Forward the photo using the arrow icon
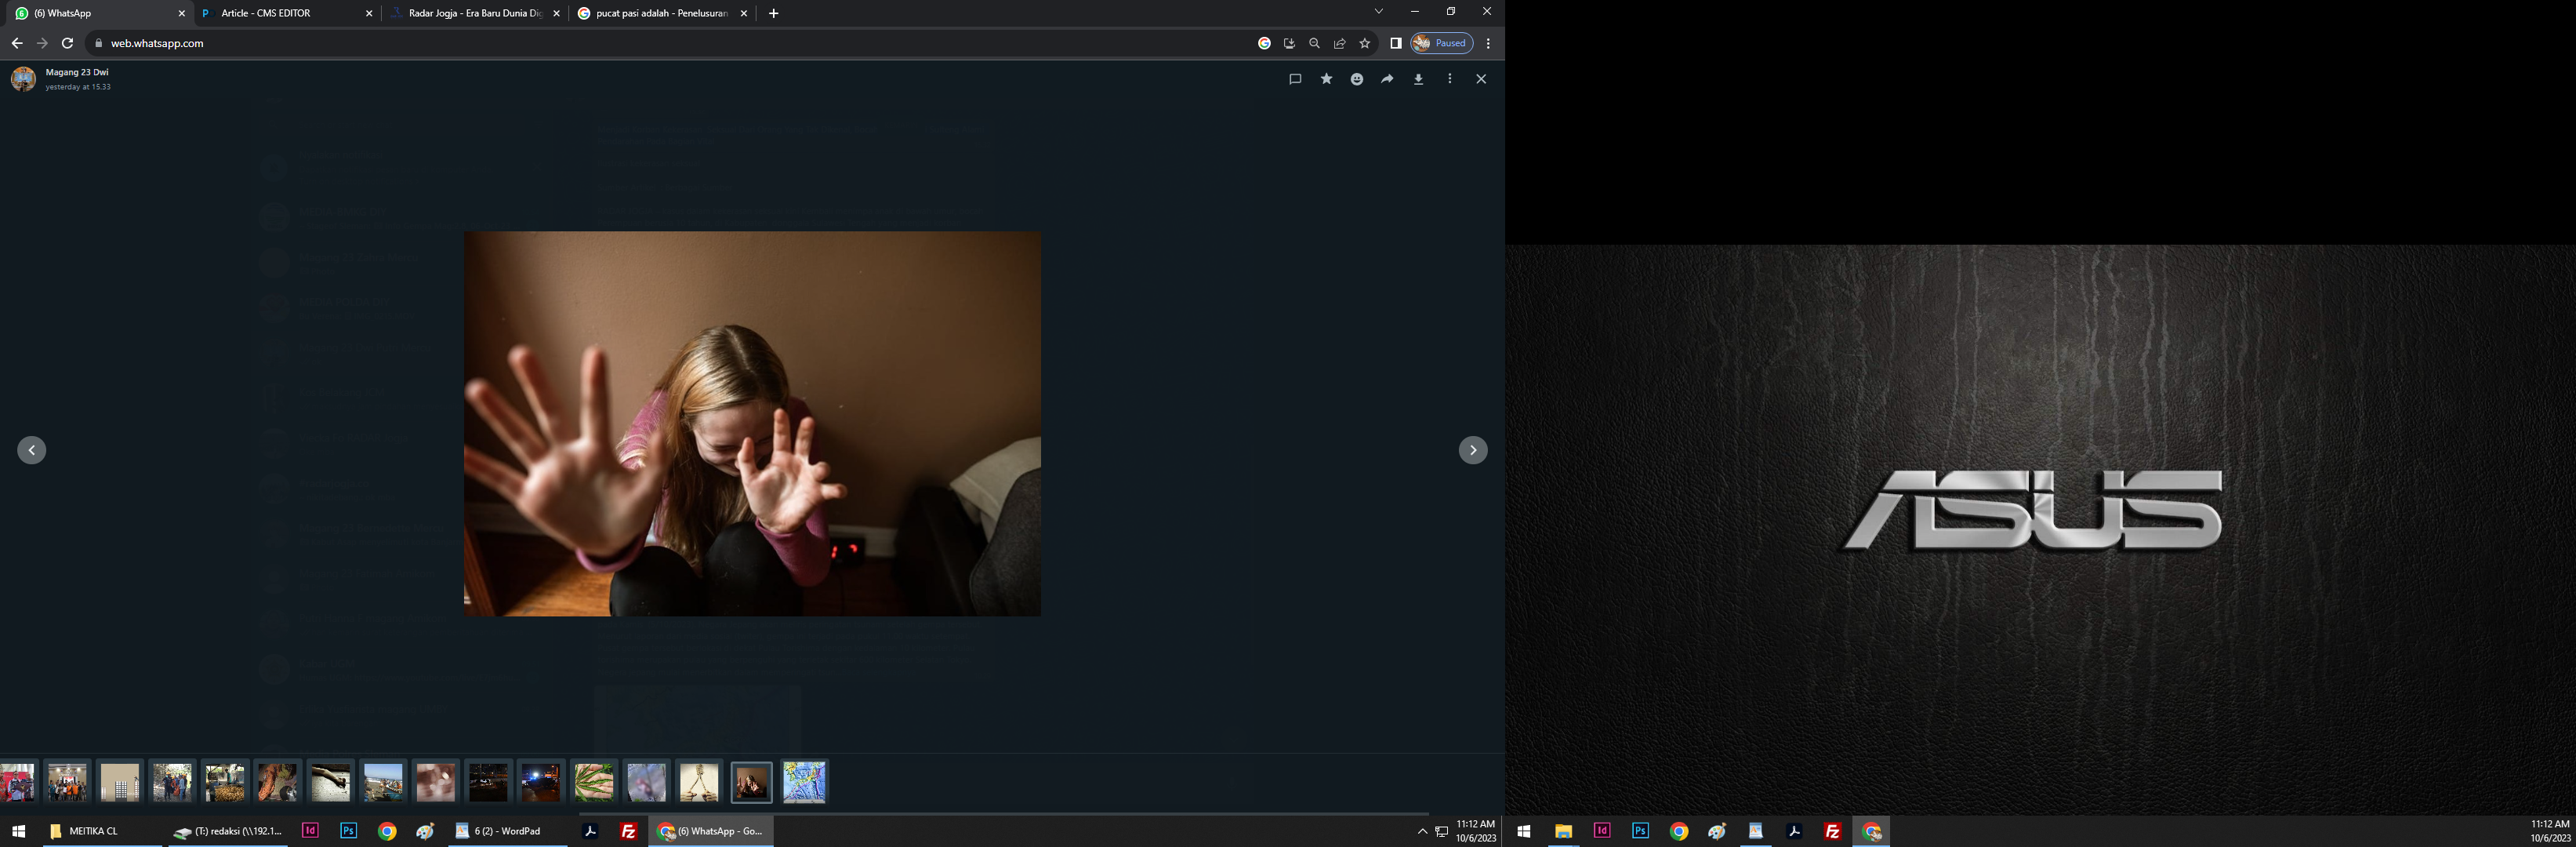The width and height of the screenshot is (2576, 847). point(1387,79)
